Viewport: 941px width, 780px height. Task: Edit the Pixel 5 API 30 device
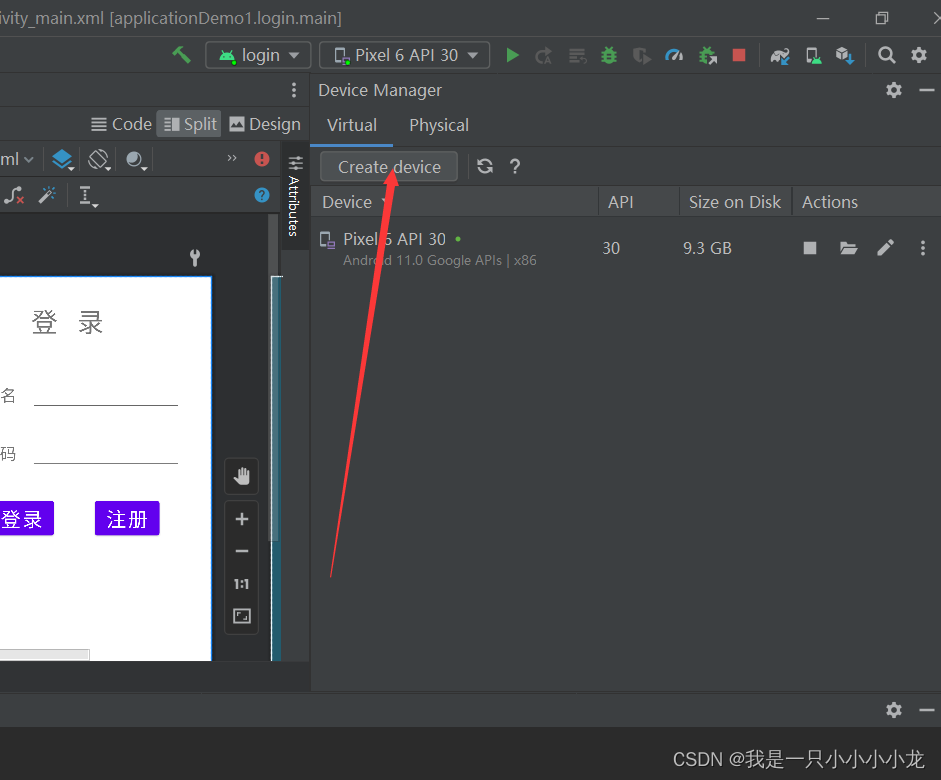(885, 248)
